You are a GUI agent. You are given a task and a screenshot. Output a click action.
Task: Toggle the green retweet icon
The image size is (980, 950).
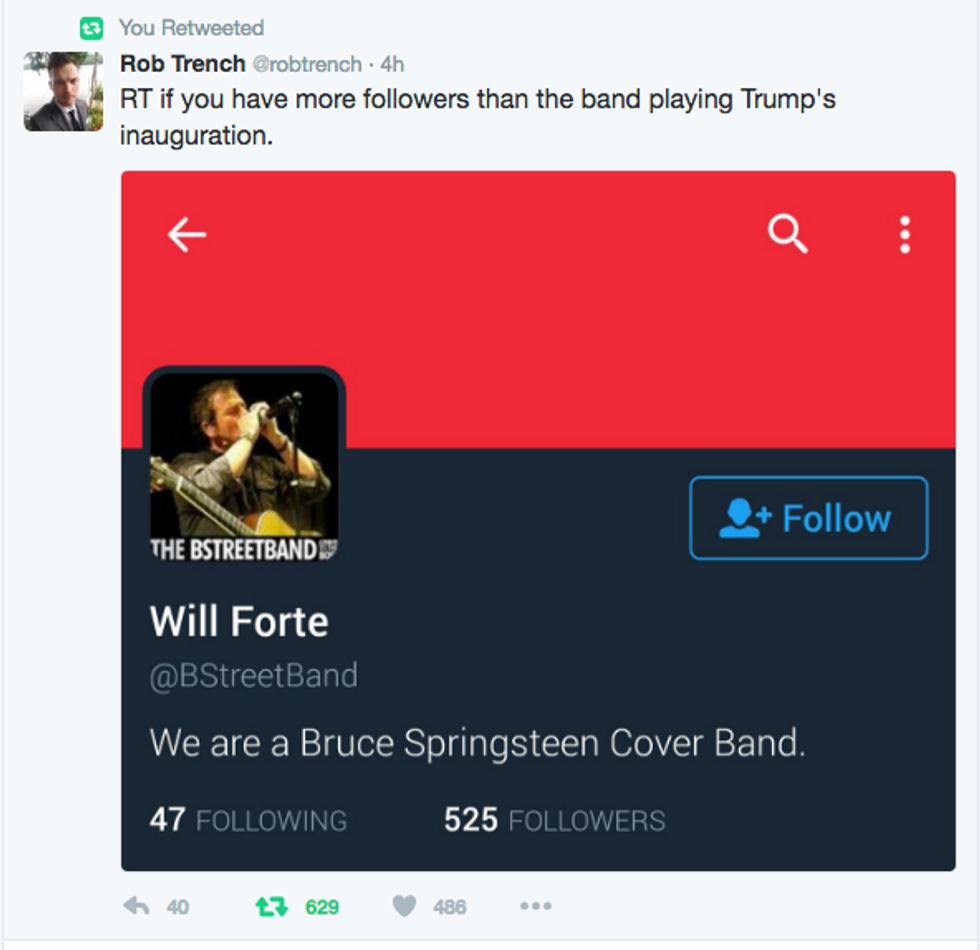[x=272, y=906]
